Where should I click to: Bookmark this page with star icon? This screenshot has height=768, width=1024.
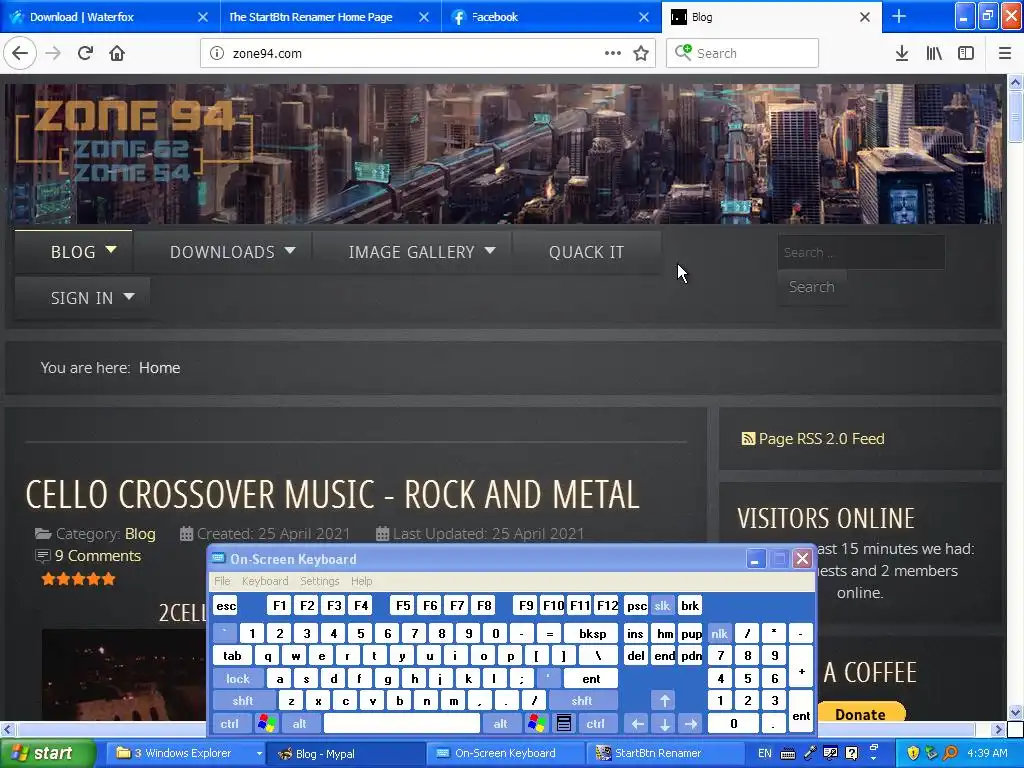641,53
